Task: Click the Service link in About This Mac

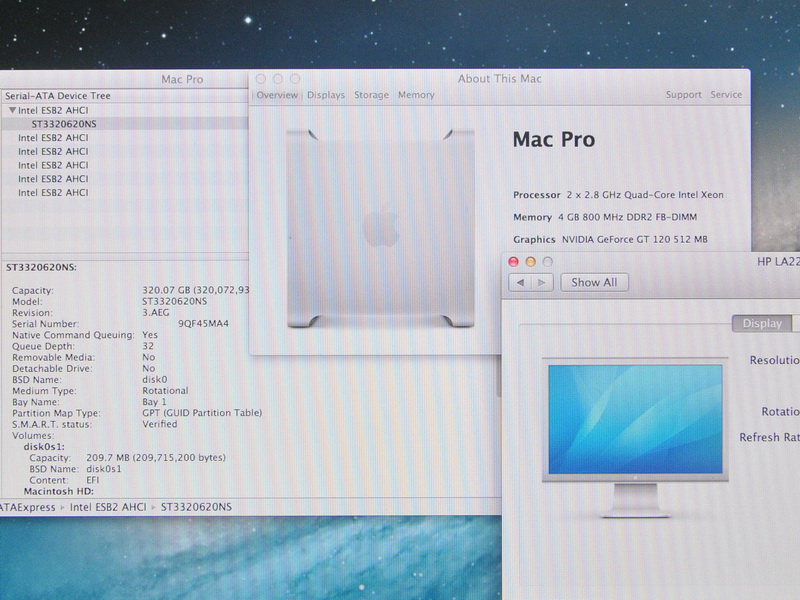Action: point(726,95)
